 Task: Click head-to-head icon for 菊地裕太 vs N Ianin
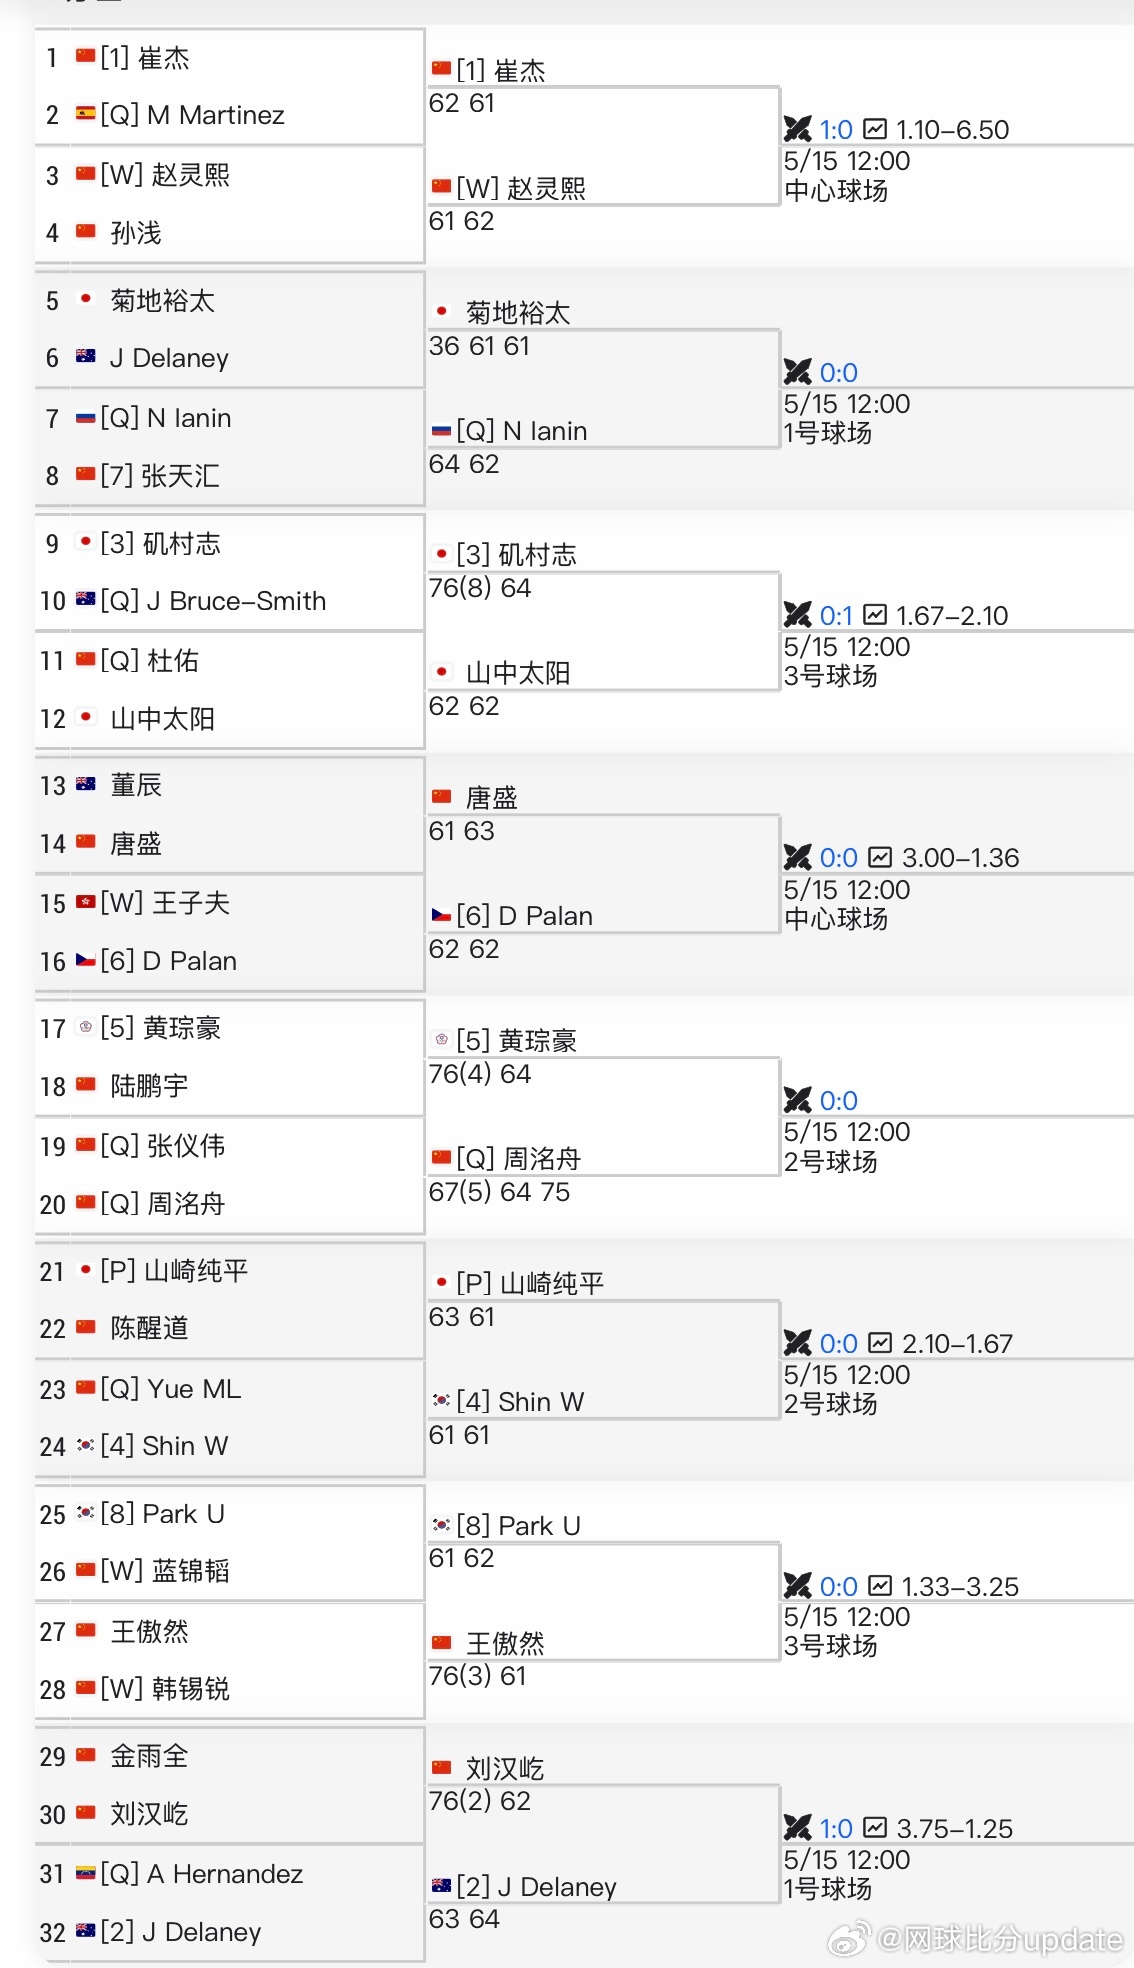797,372
